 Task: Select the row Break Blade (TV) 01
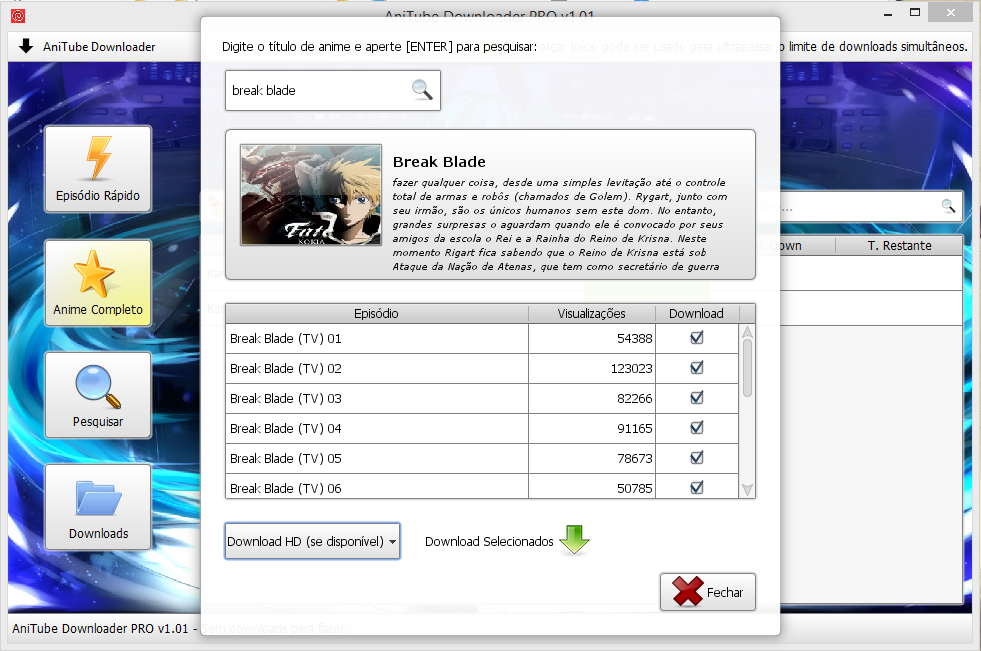coord(482,338)
